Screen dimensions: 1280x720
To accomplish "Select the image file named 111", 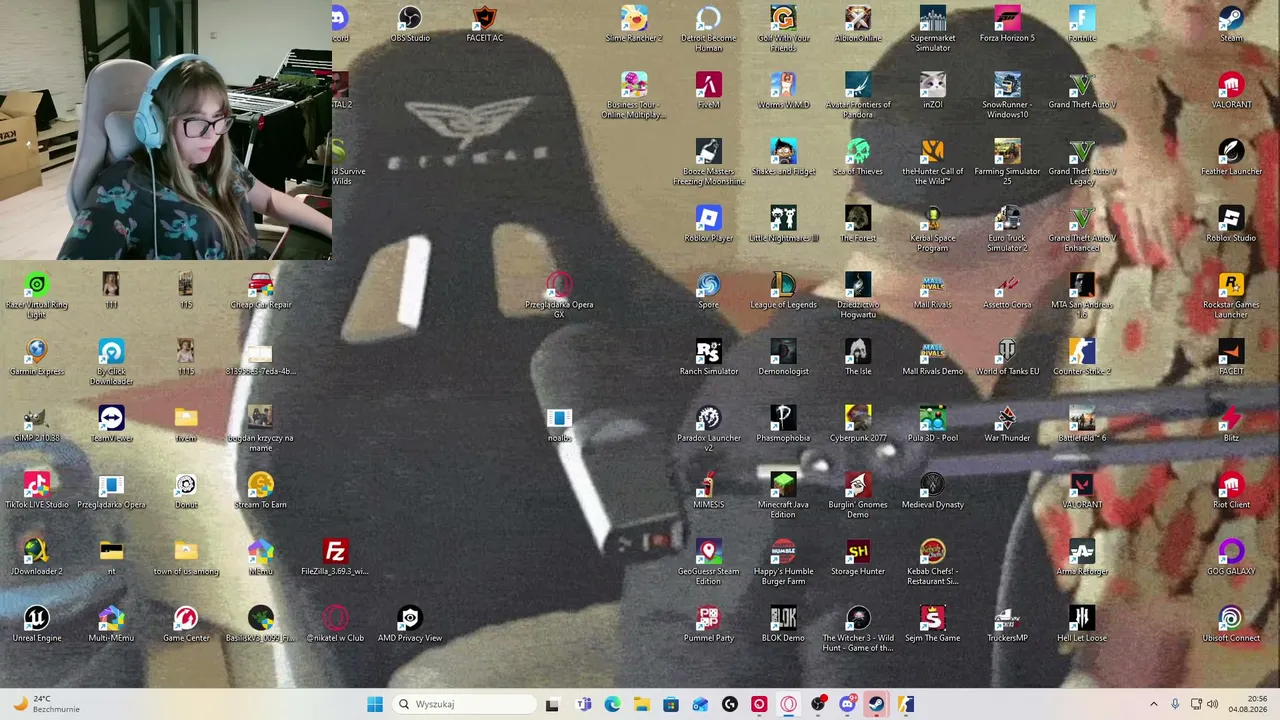I will (111, 290).
